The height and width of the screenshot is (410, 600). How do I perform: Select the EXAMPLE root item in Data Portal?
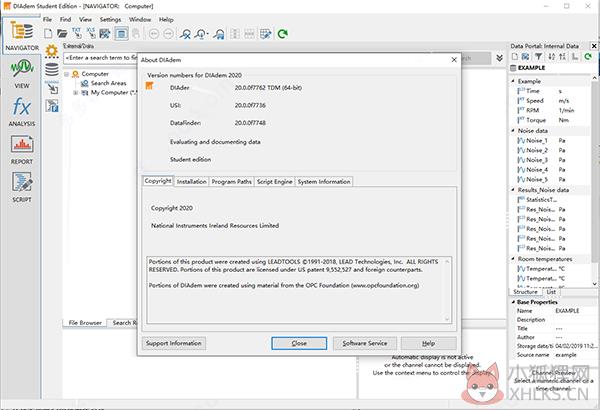[531, 68]
